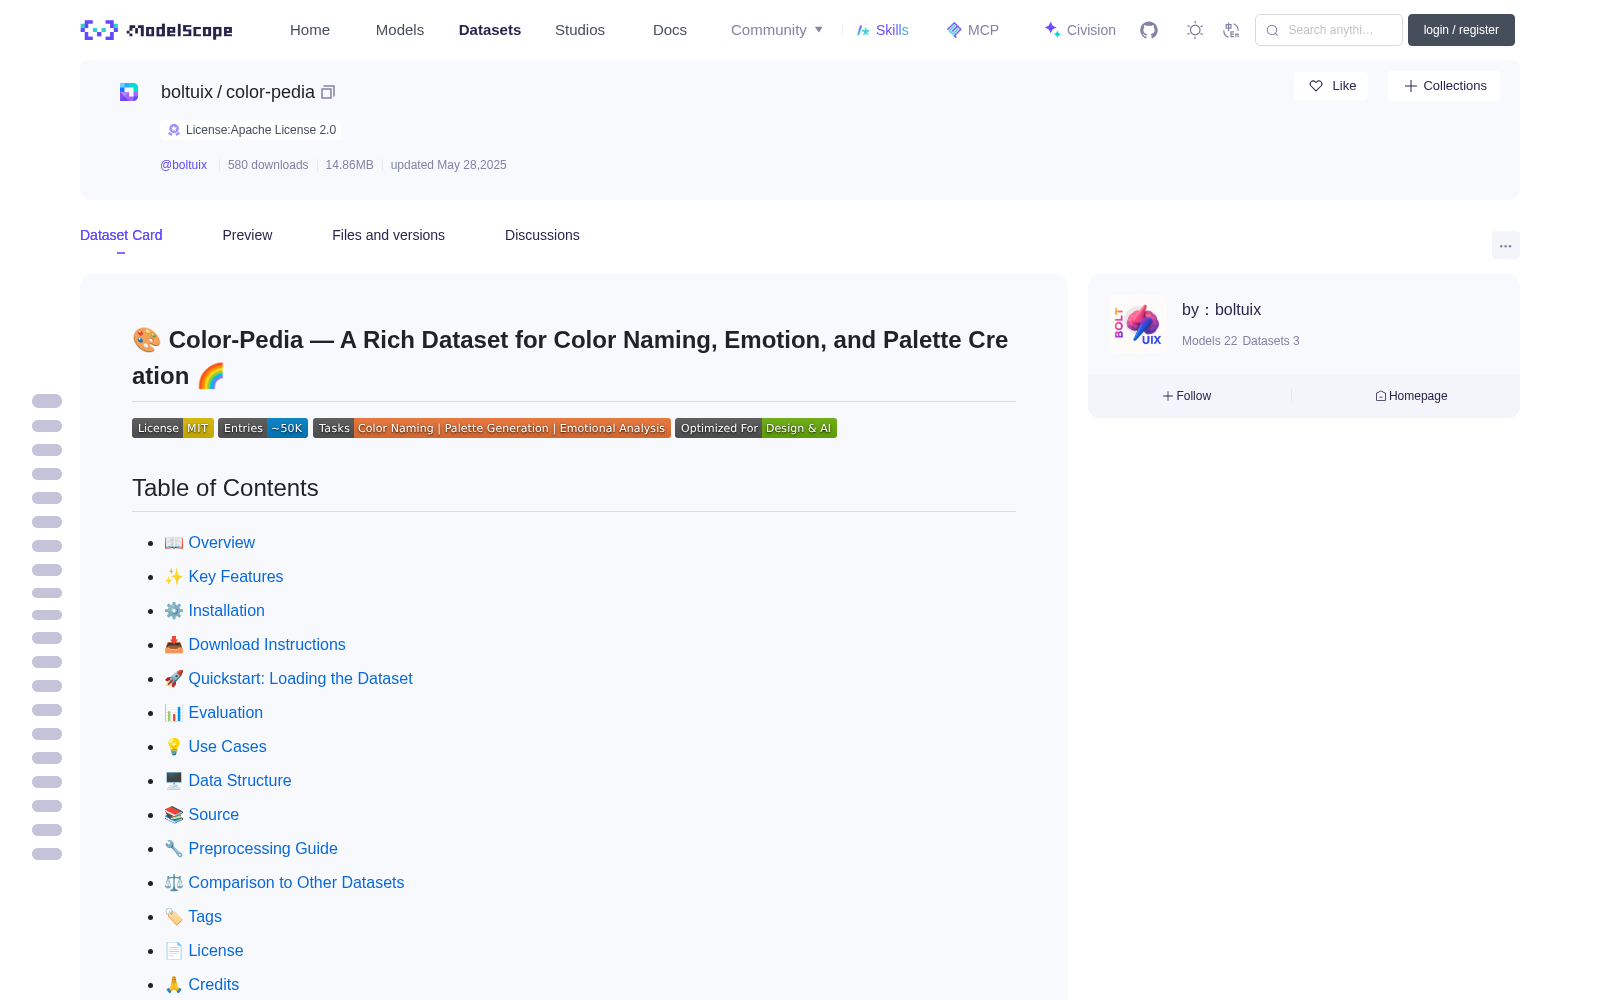Open the ModelScope logo homepage
Viewport: 1600px width, 1000px height.
tap(157, 30)
